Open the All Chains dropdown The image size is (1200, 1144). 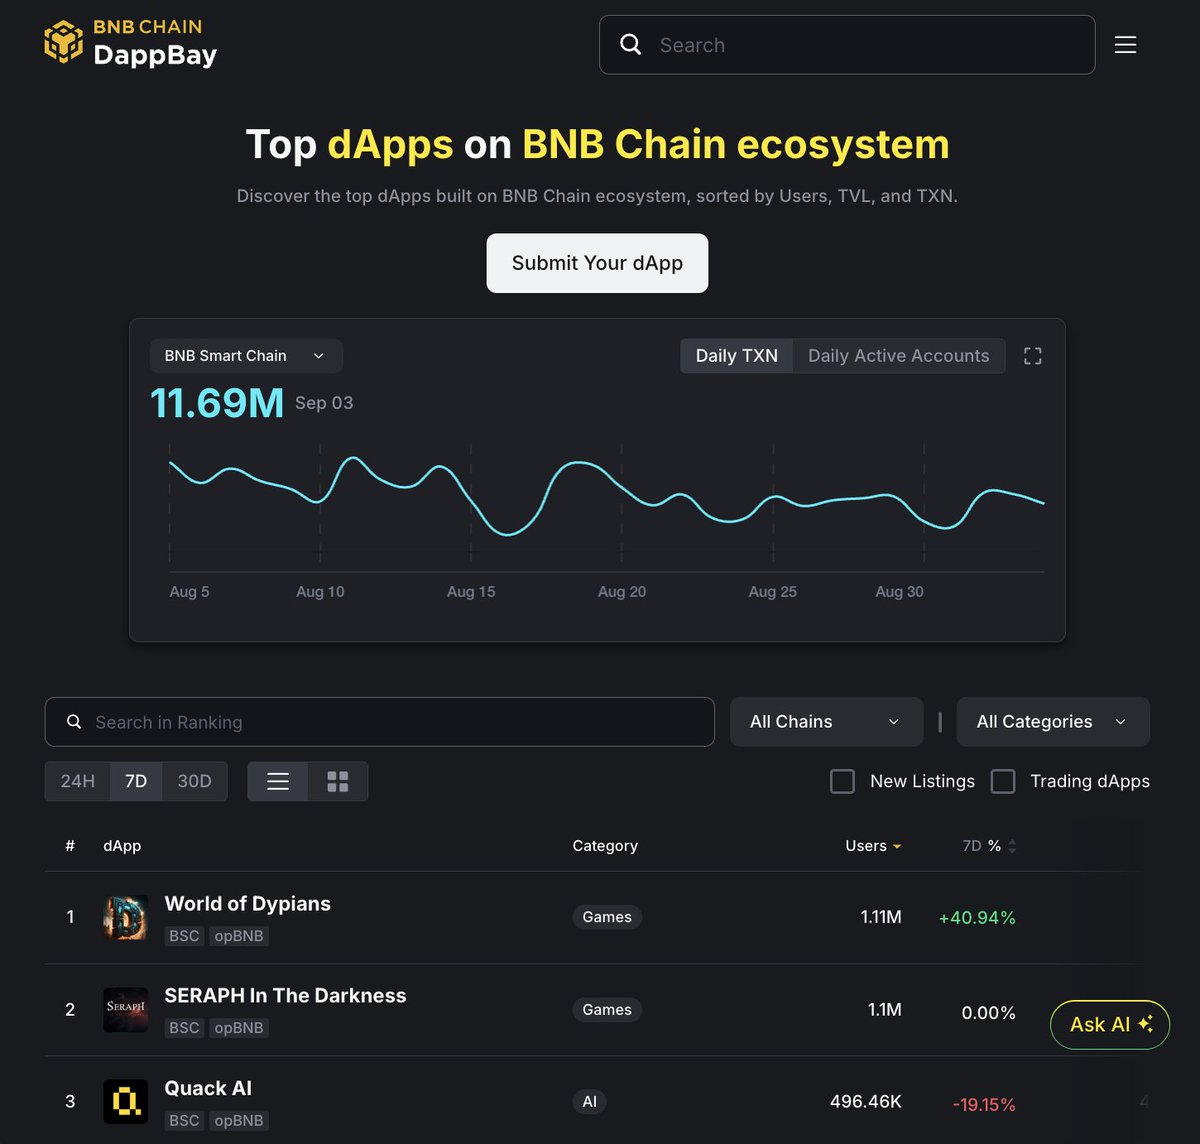point(826,722)
